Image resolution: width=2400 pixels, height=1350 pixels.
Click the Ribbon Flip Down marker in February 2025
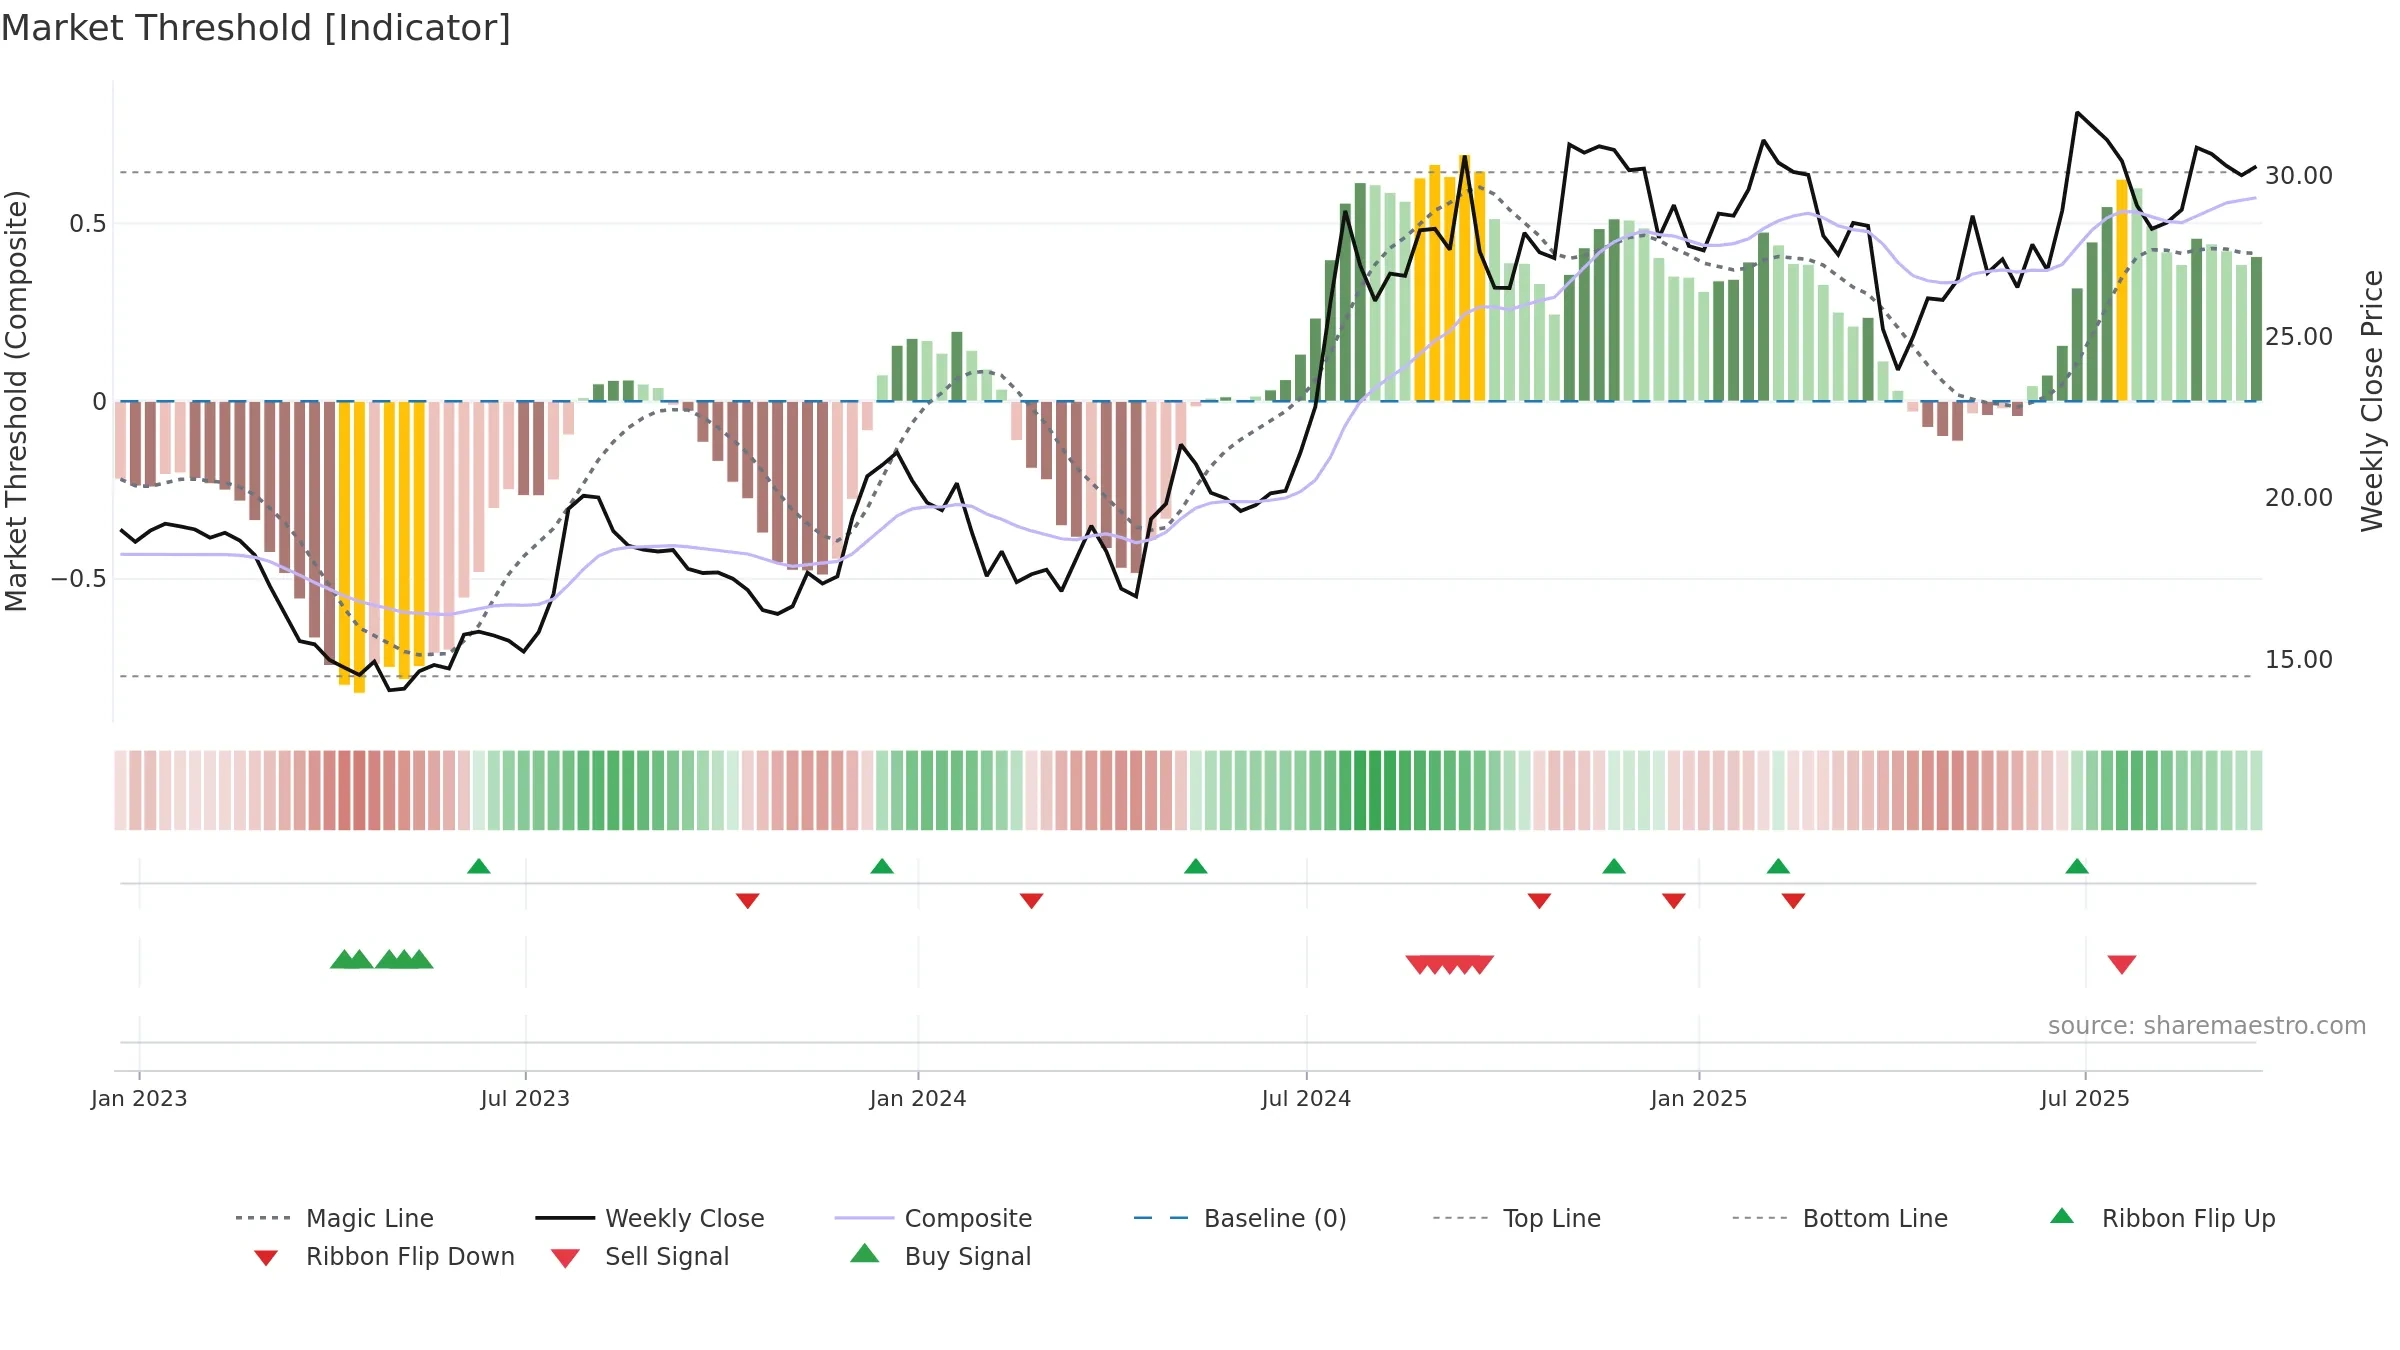pyautogui.click(x=1793, y=901)
